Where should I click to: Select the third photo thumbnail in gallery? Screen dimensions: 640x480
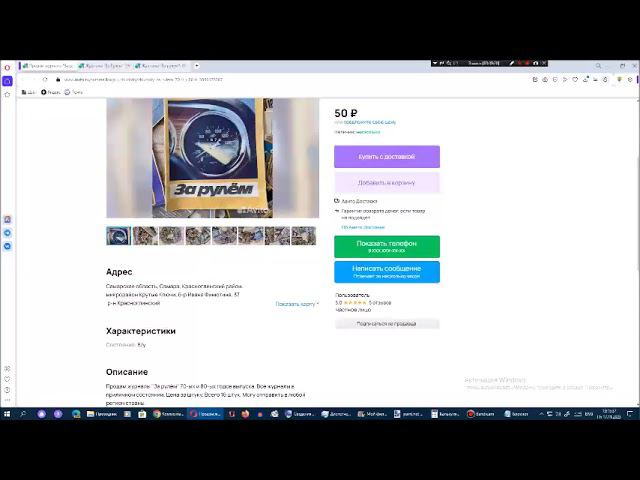(x=171, y=236)
